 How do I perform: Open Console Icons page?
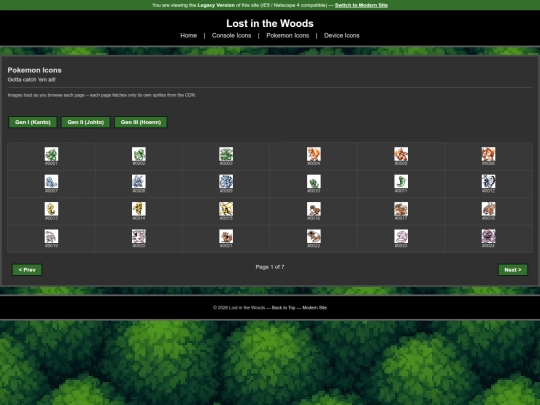(231, 35)
